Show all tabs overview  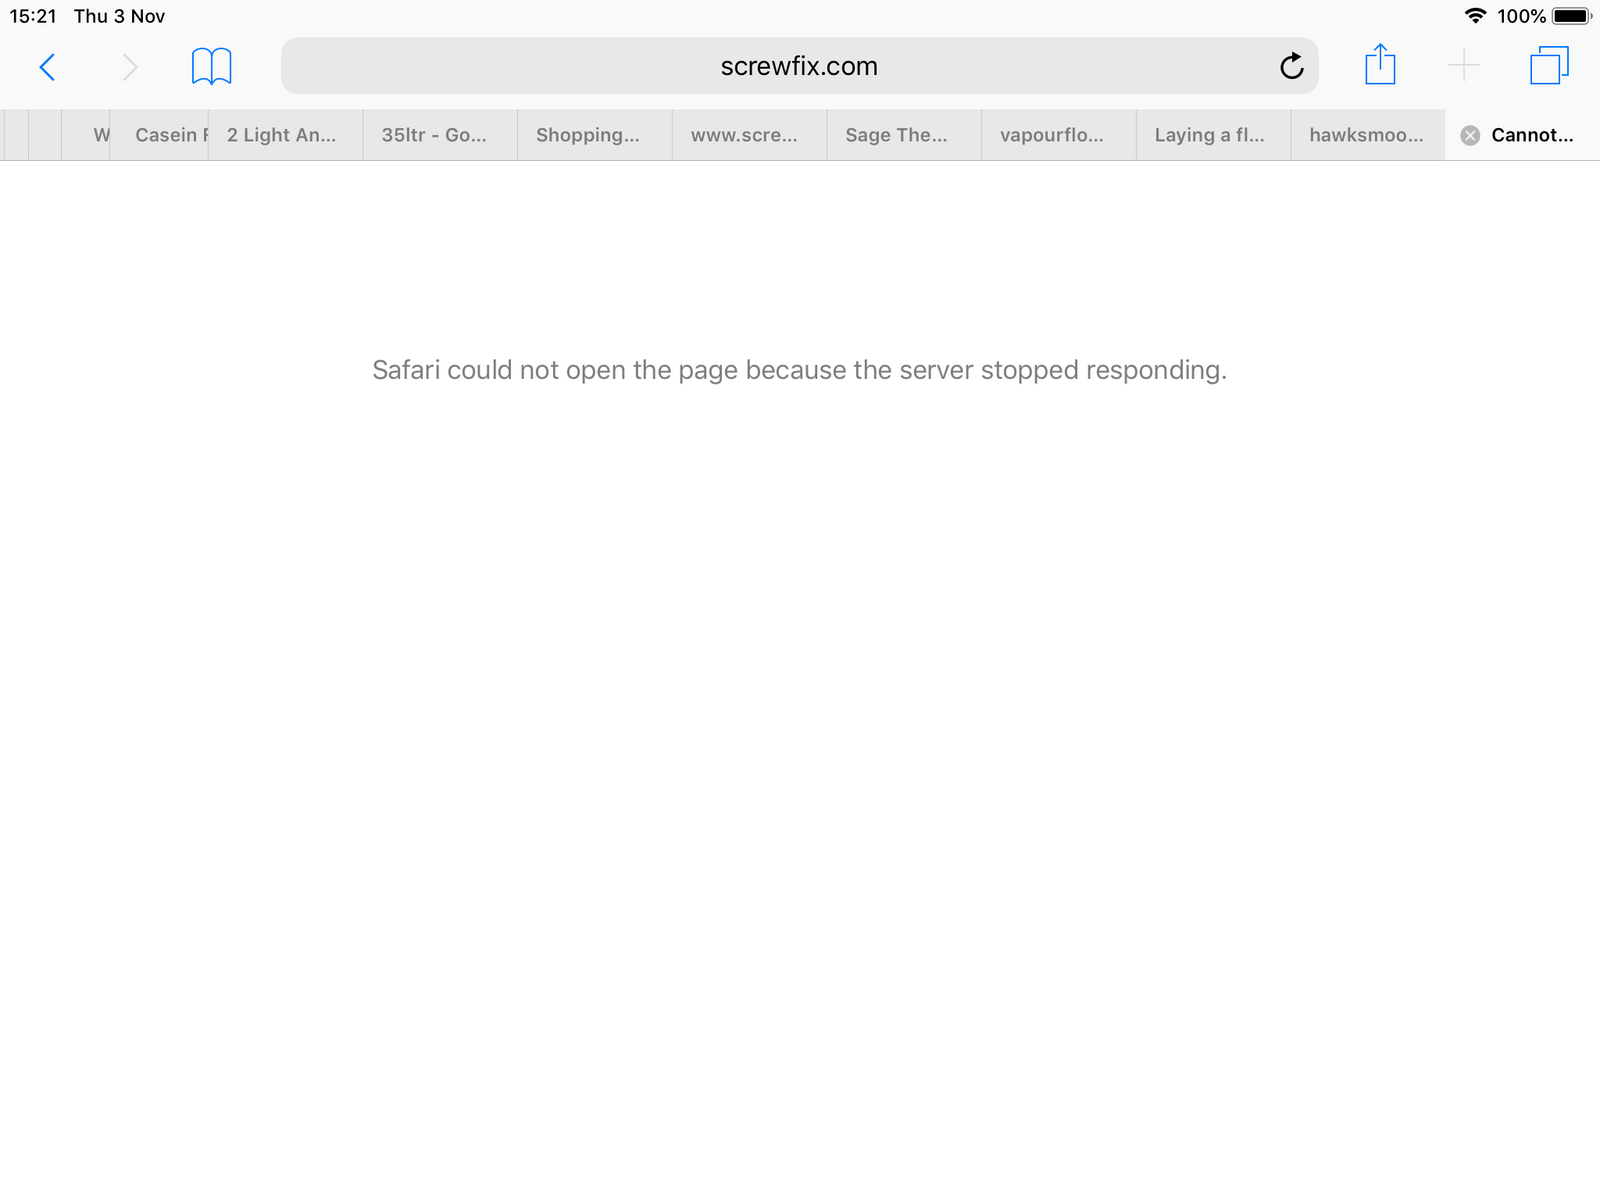tap(1548, 66)
